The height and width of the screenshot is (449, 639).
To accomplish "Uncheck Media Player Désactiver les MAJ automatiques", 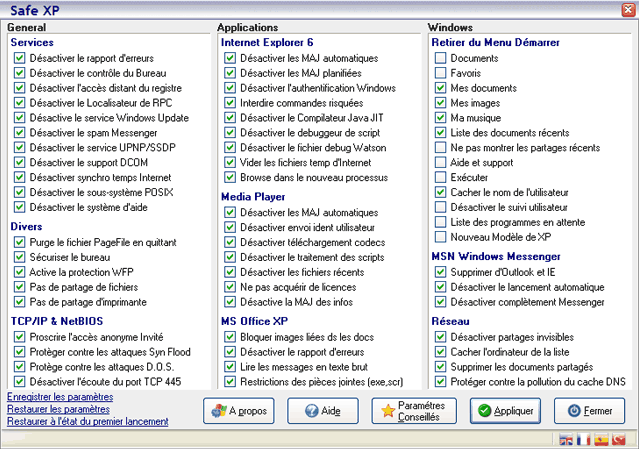I will [230, 212].
